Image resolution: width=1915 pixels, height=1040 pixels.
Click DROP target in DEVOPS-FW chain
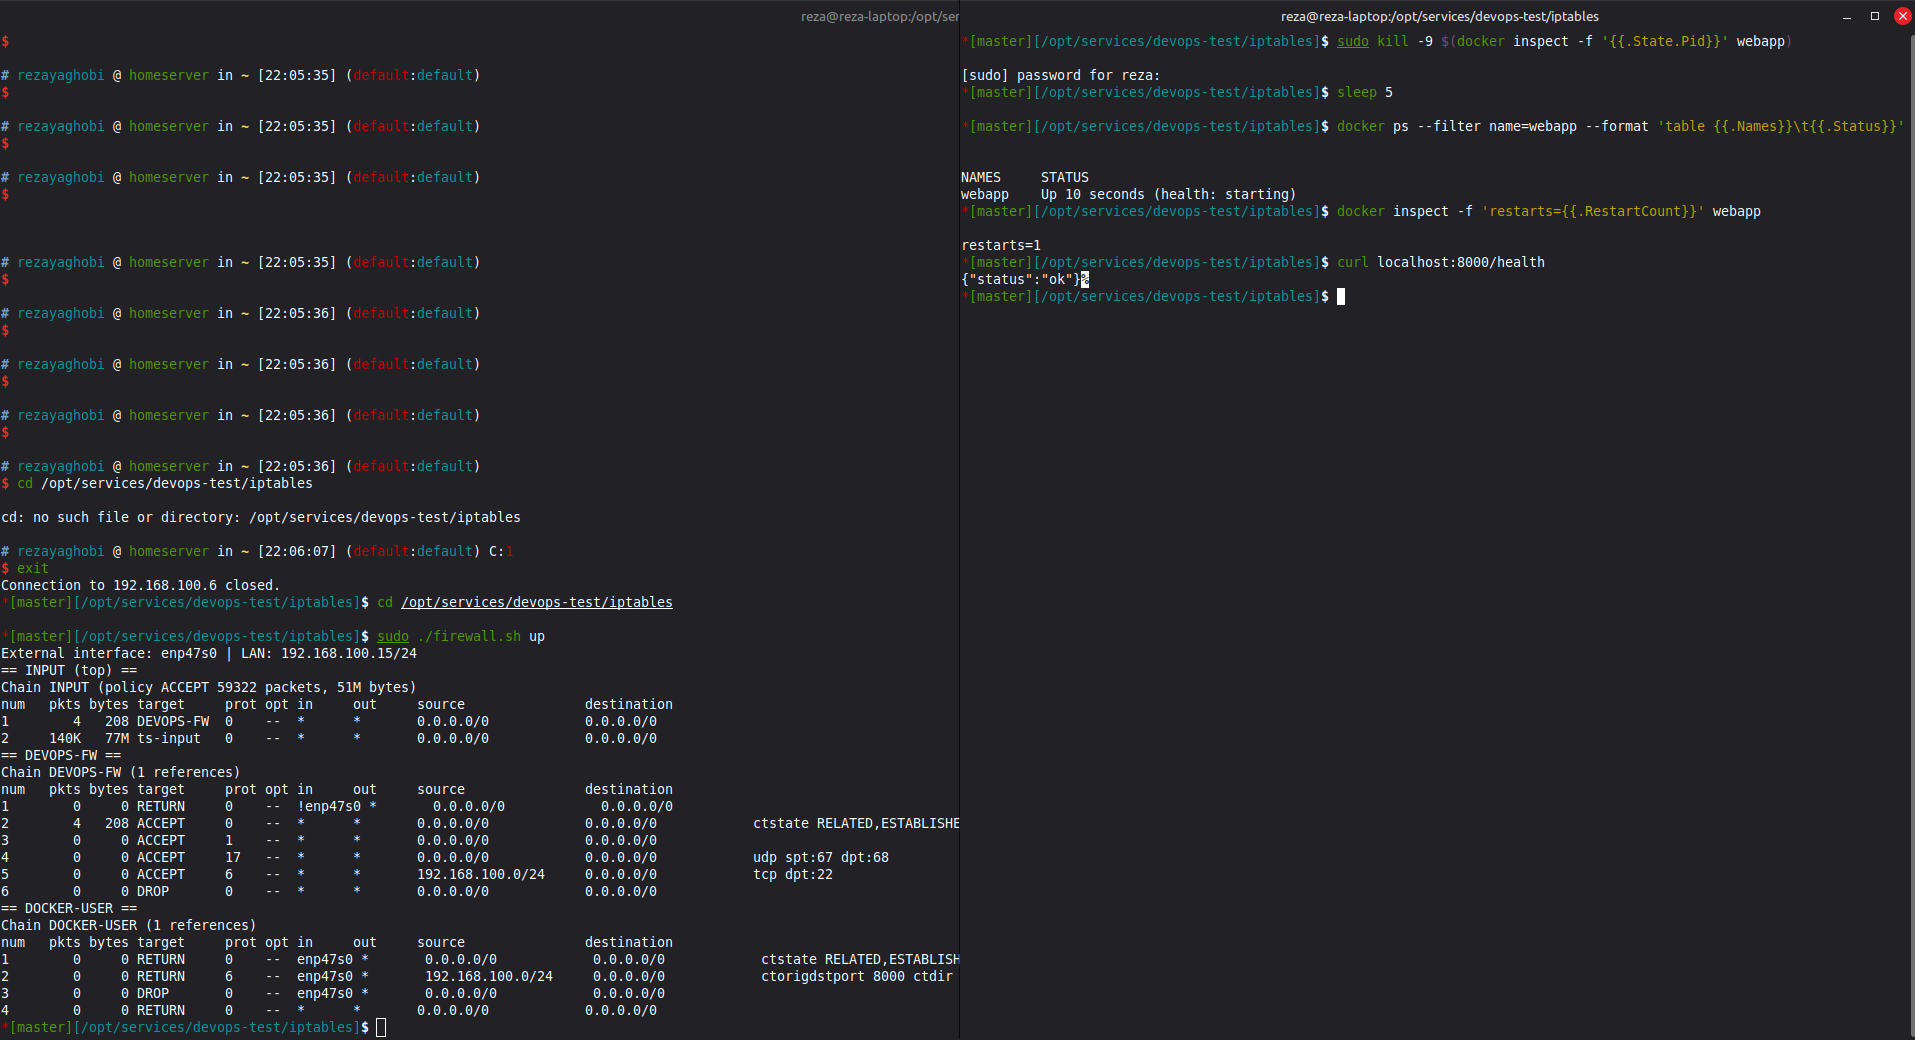tap(153, 891)
